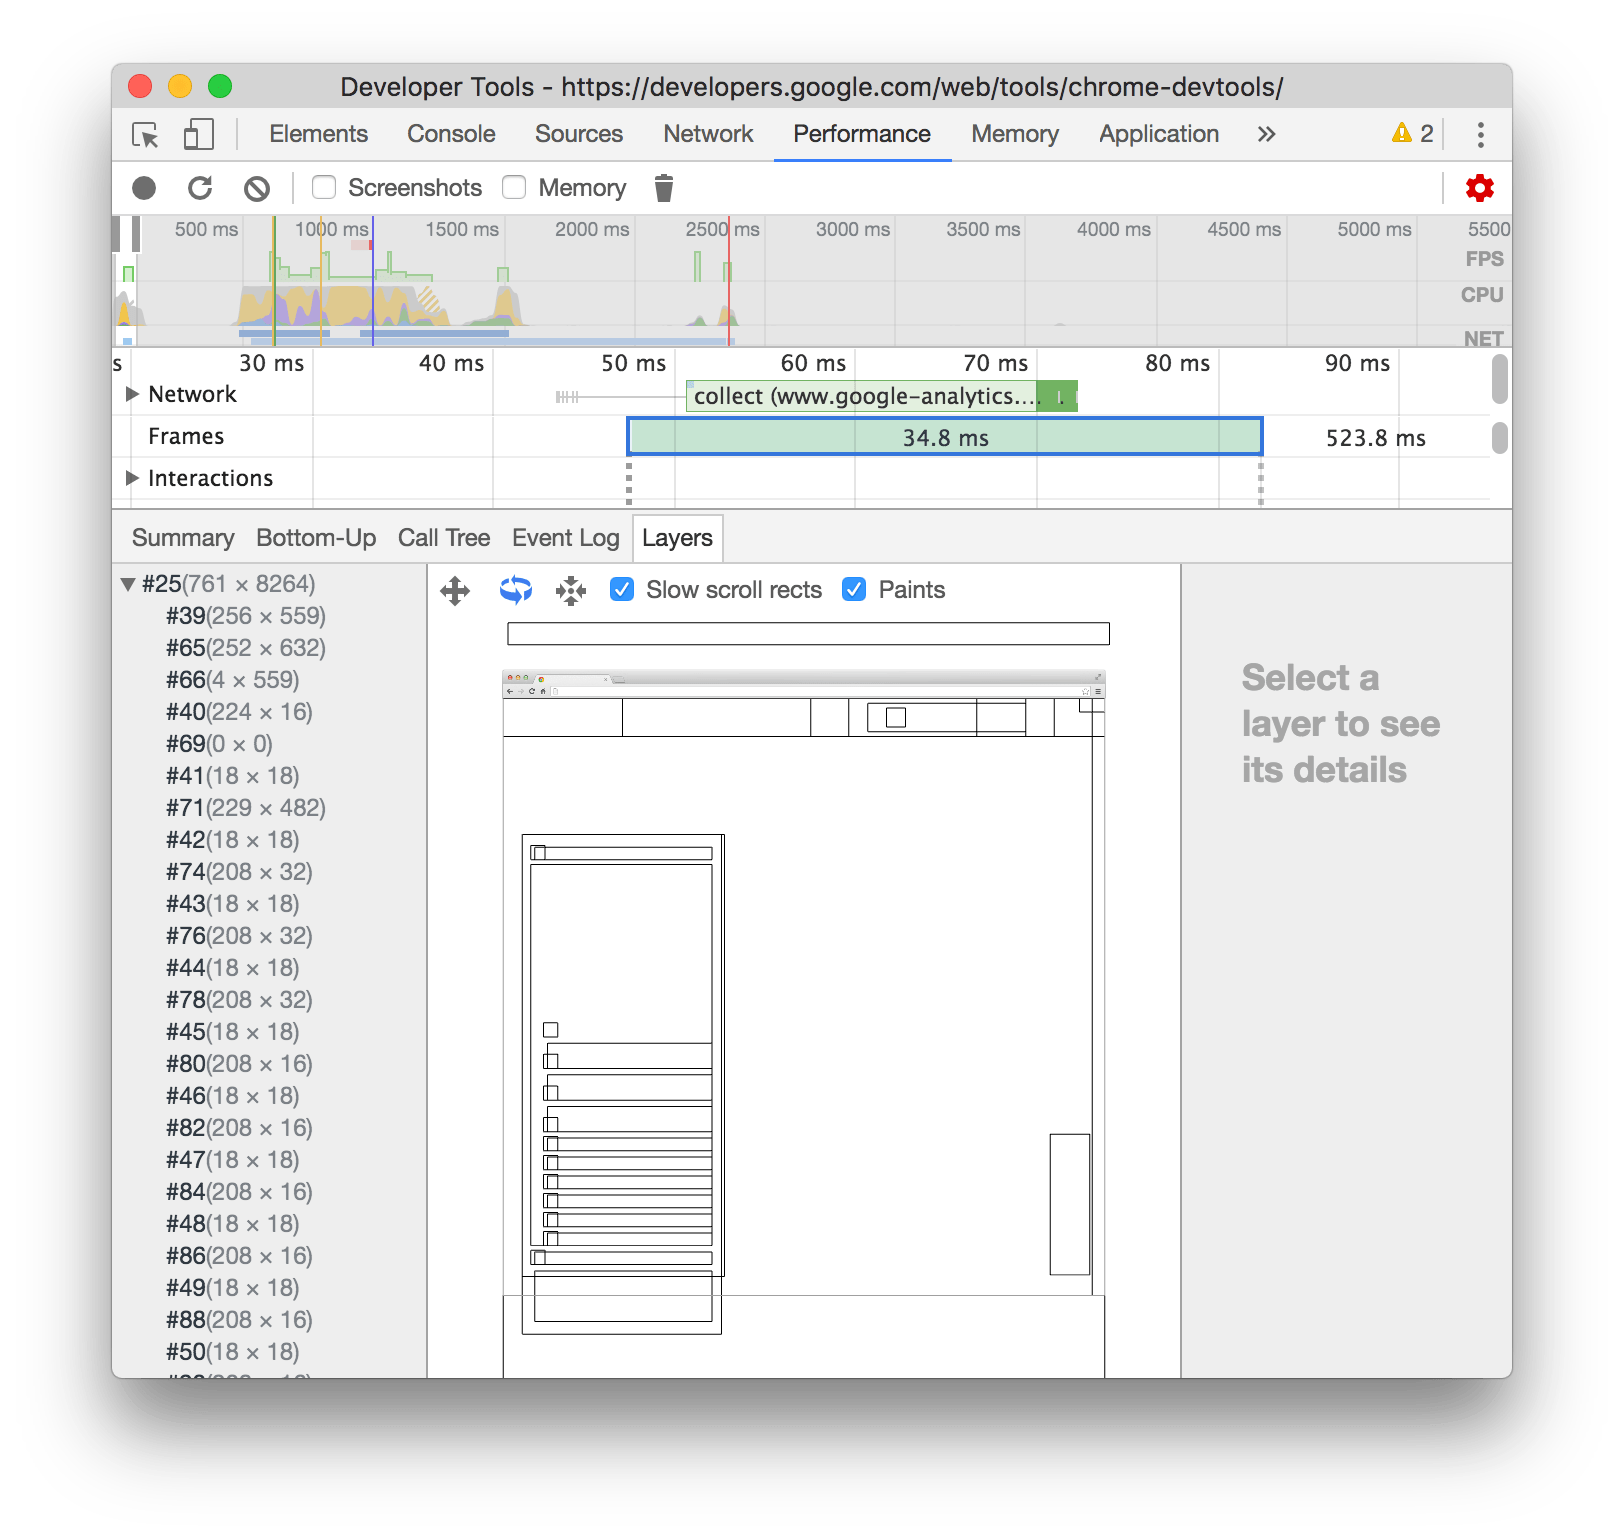The width and height of the screenshot is (1624, 1538).
Task: Switch to the Console tab
Action: tap(450, 134)
